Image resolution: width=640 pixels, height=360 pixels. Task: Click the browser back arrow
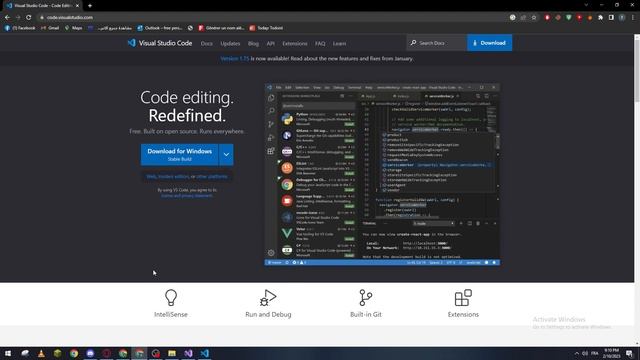[x=7, y=18]
